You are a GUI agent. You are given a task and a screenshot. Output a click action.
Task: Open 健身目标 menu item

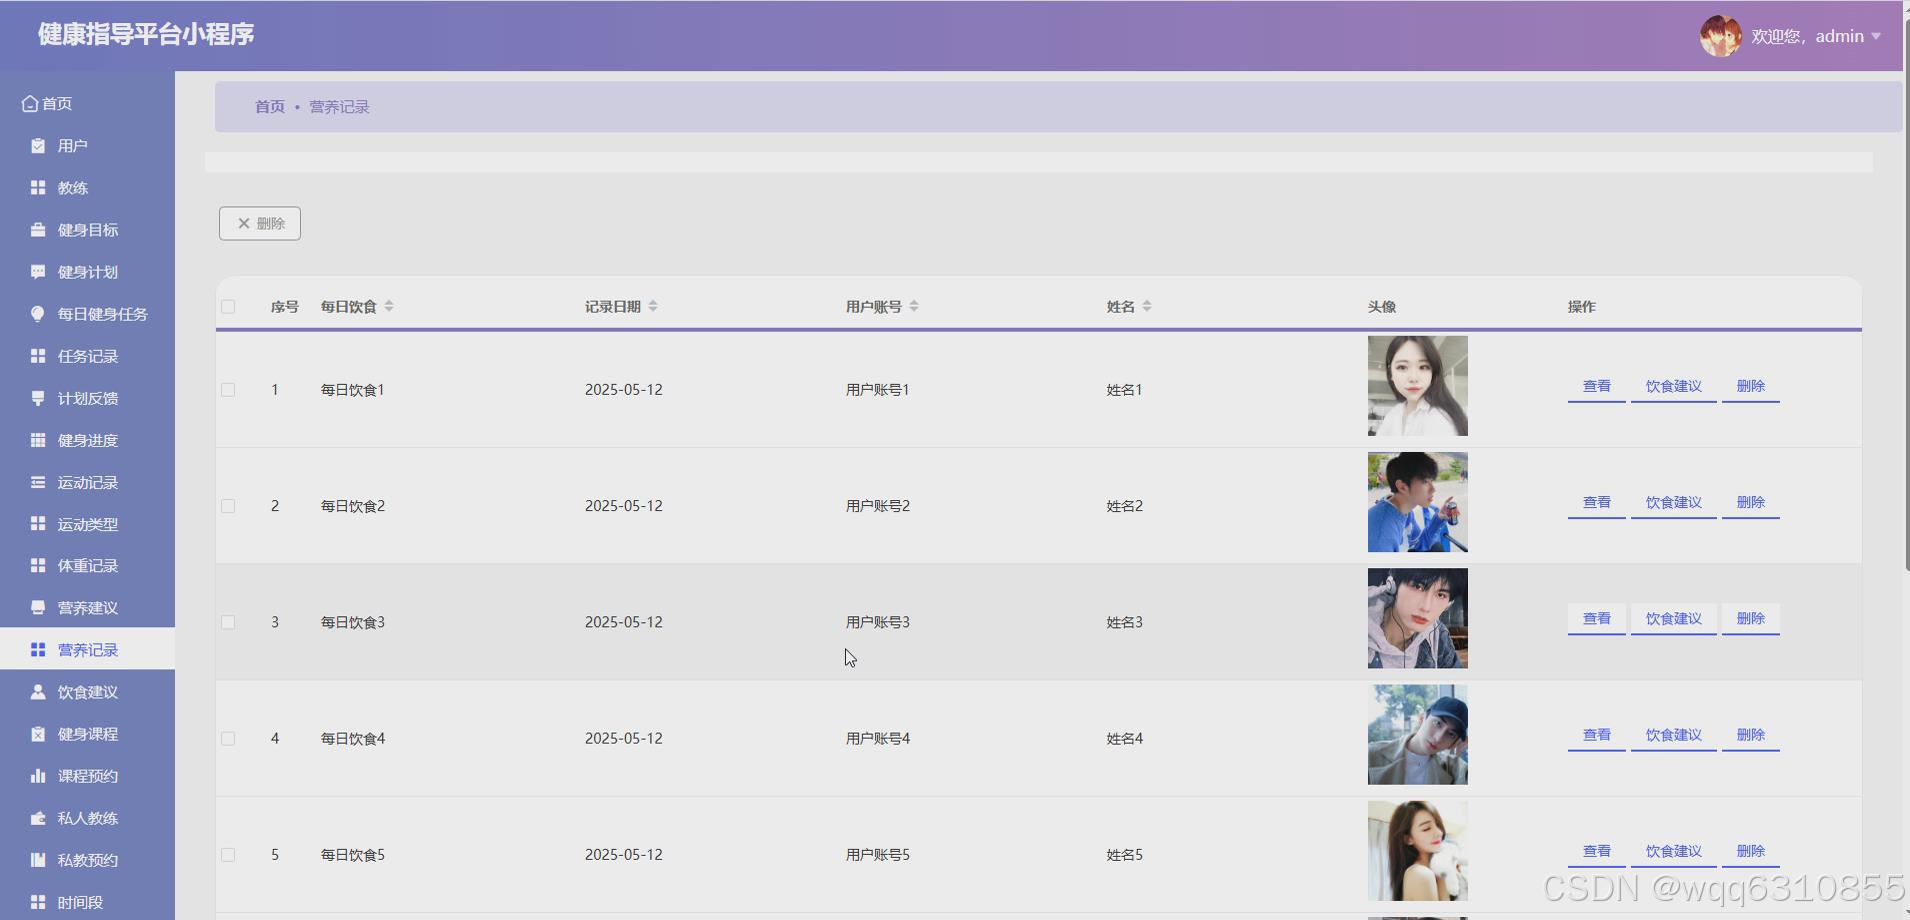point(87,230)
